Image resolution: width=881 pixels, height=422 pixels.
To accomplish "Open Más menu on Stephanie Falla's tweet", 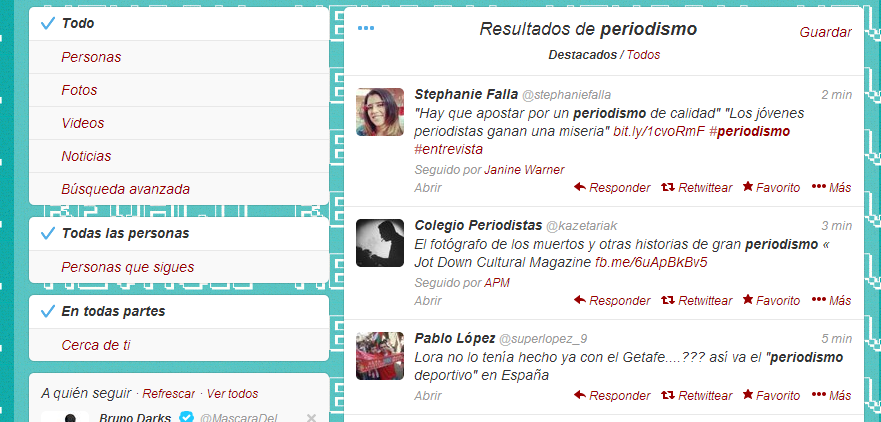I will click(x=832, y=188).
